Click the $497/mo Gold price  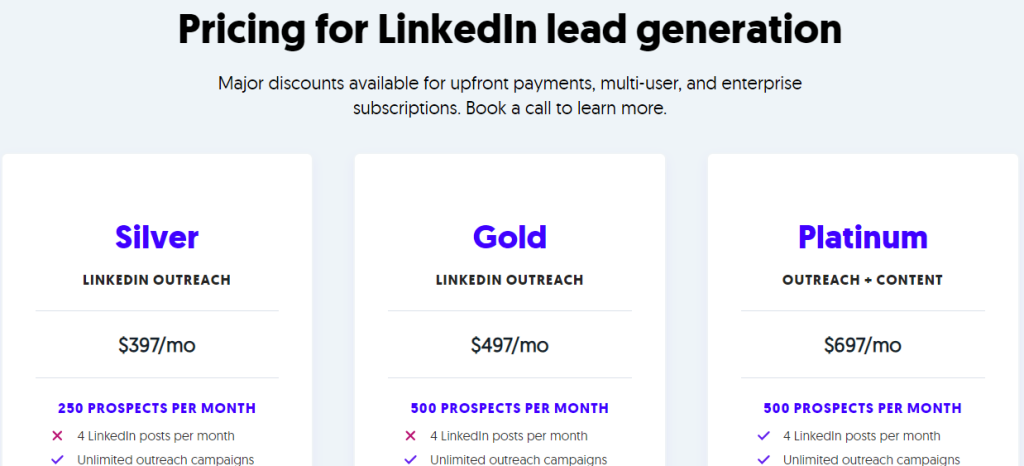(510, 345)
